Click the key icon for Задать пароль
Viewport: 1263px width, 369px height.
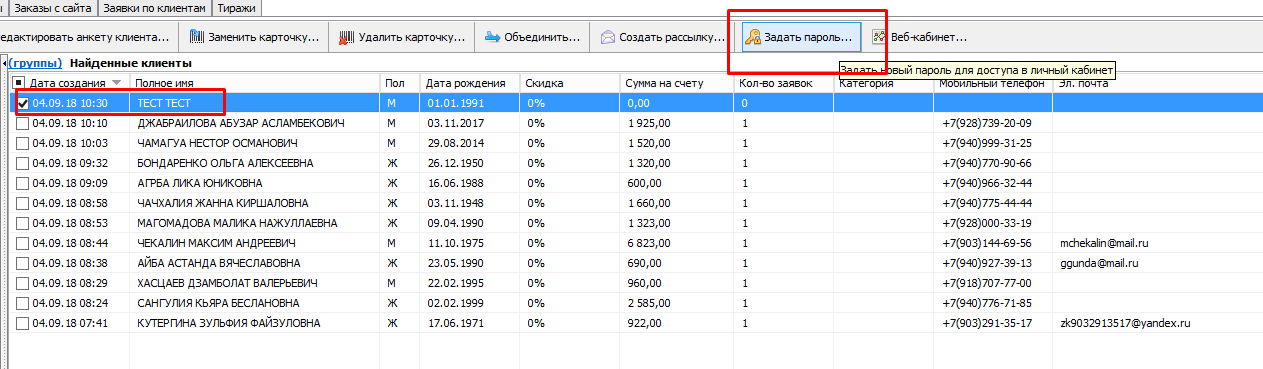pyautogui.click(x=752, y=38)
